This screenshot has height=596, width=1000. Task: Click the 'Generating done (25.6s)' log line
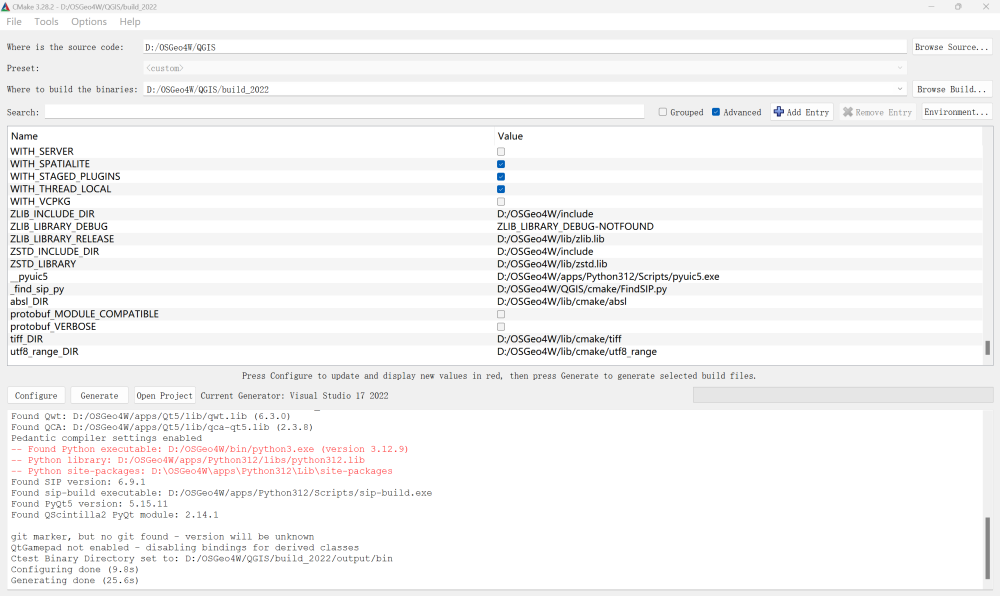click(x=75, y=581)
